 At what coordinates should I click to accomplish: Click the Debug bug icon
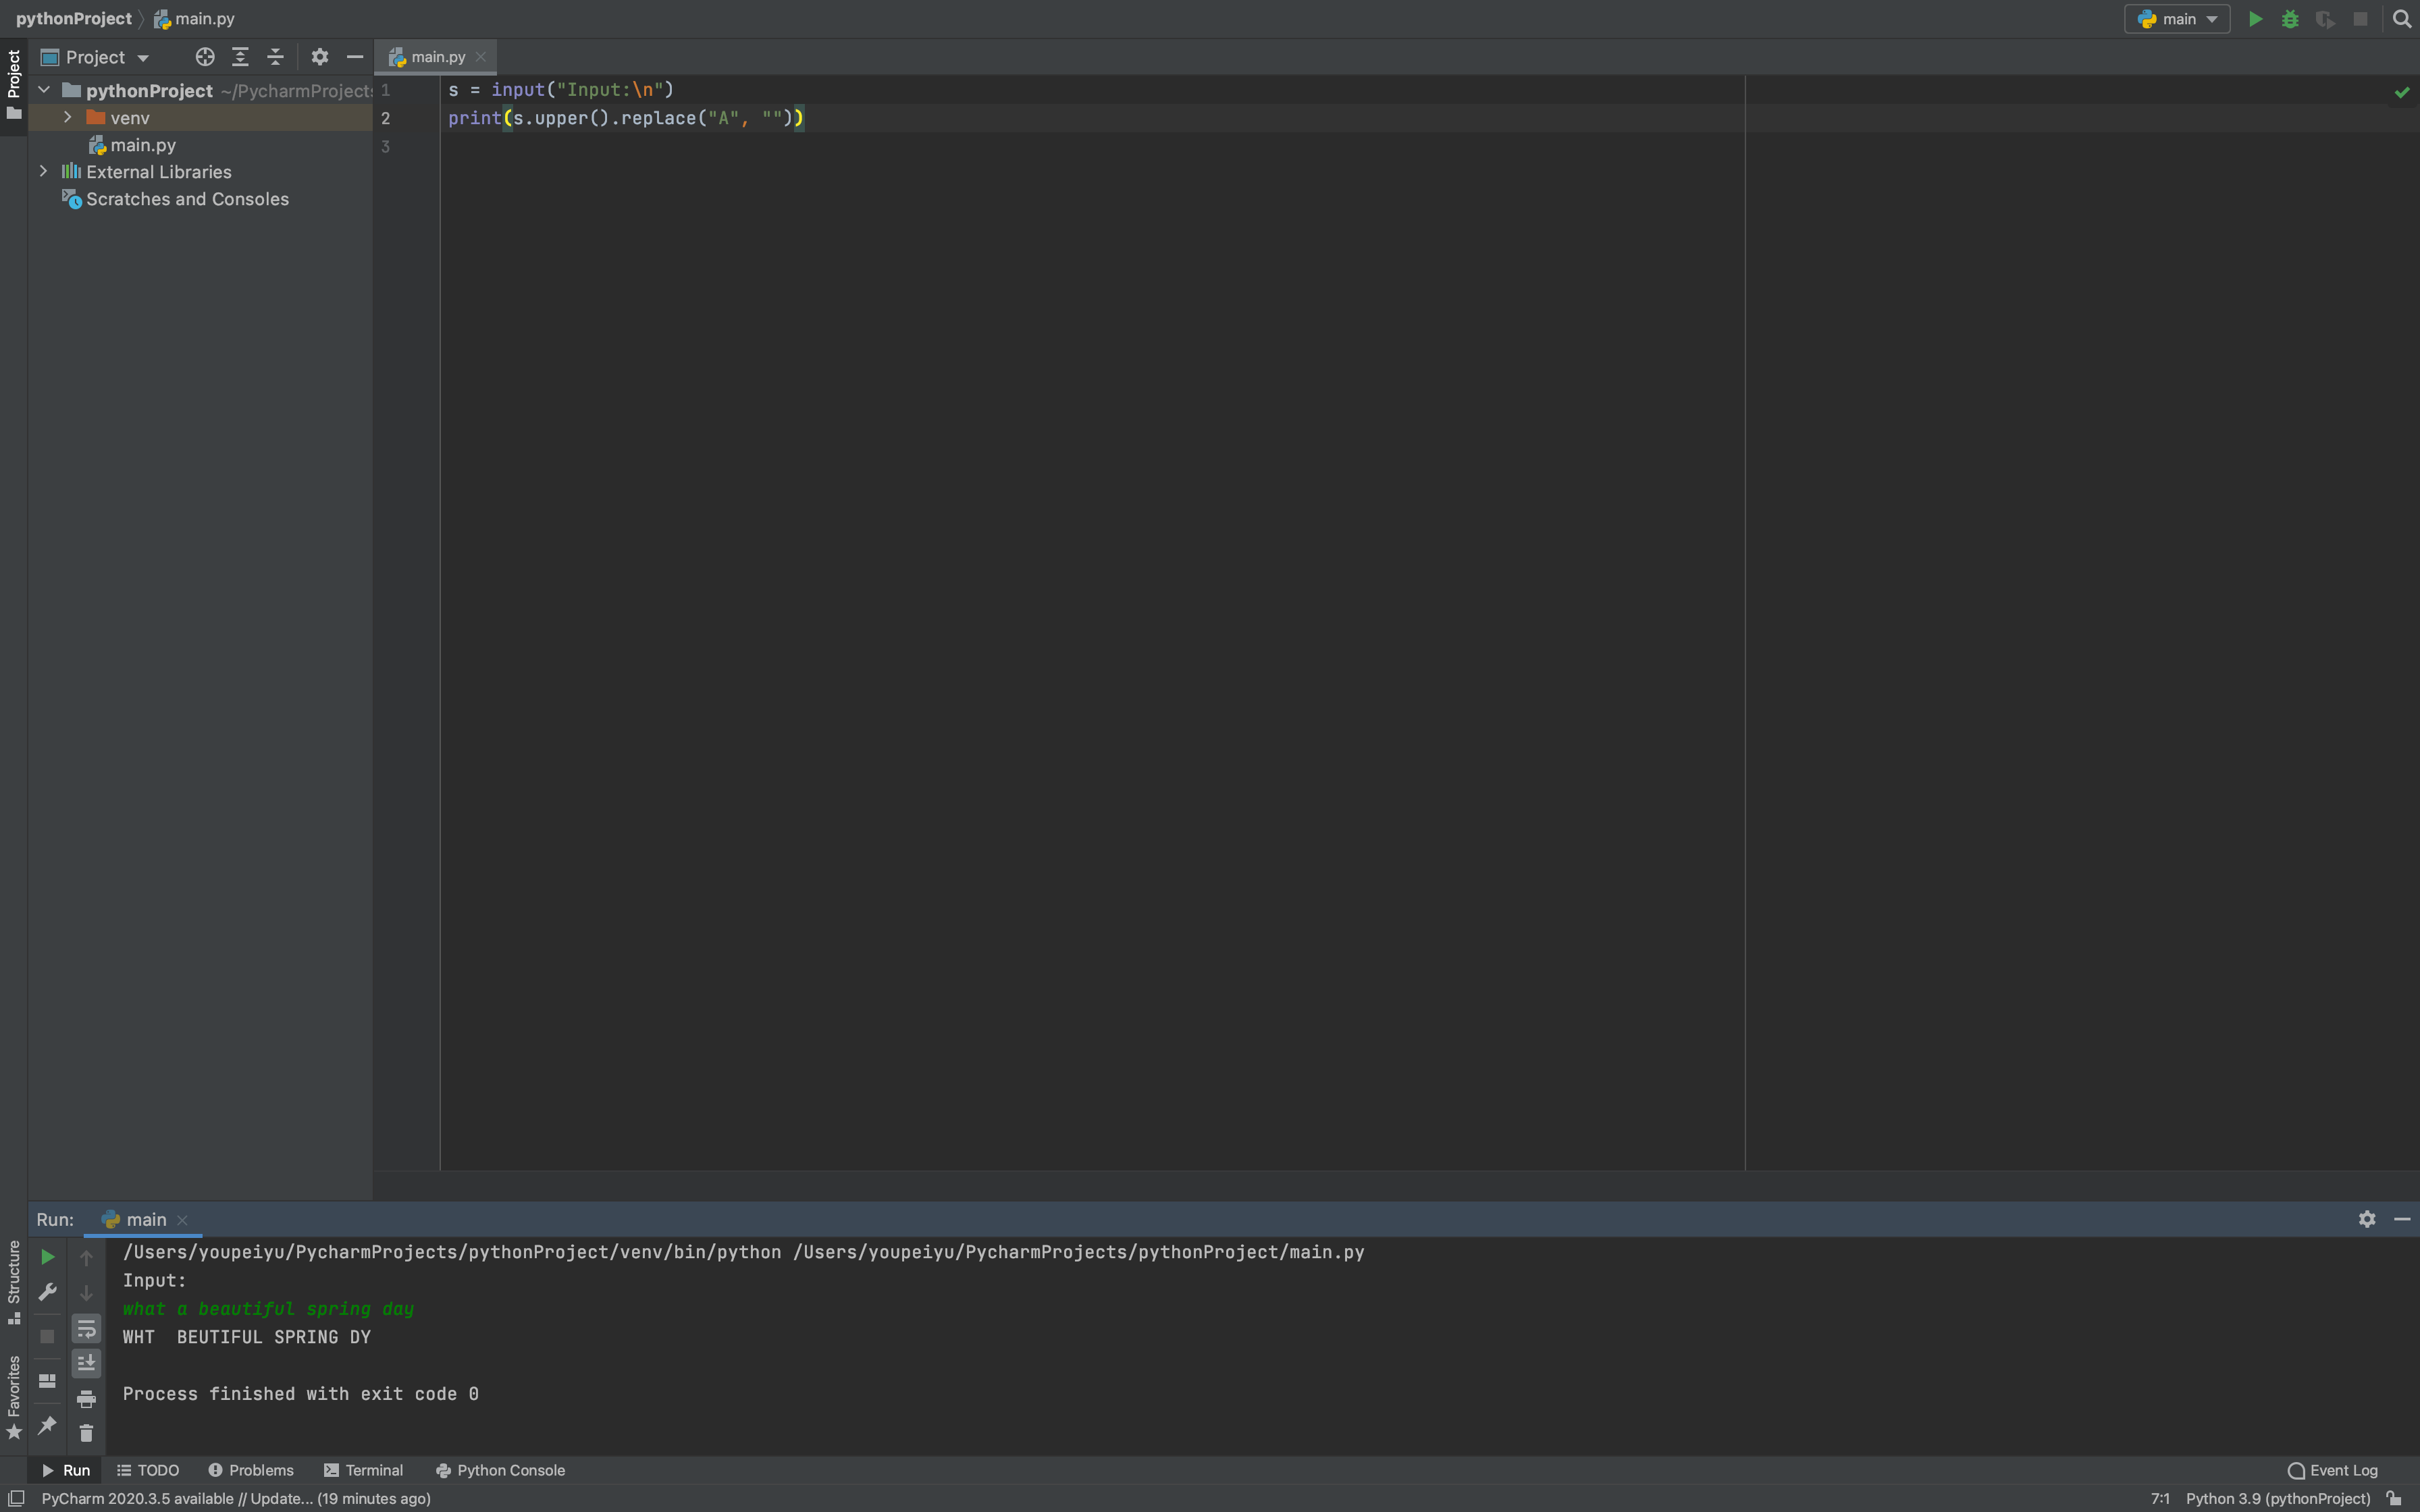2290,19
